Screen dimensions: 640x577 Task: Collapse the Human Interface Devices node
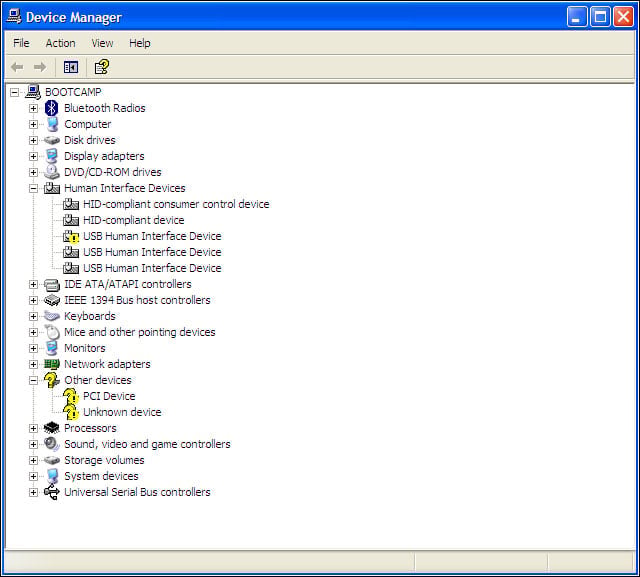point(33,188)
